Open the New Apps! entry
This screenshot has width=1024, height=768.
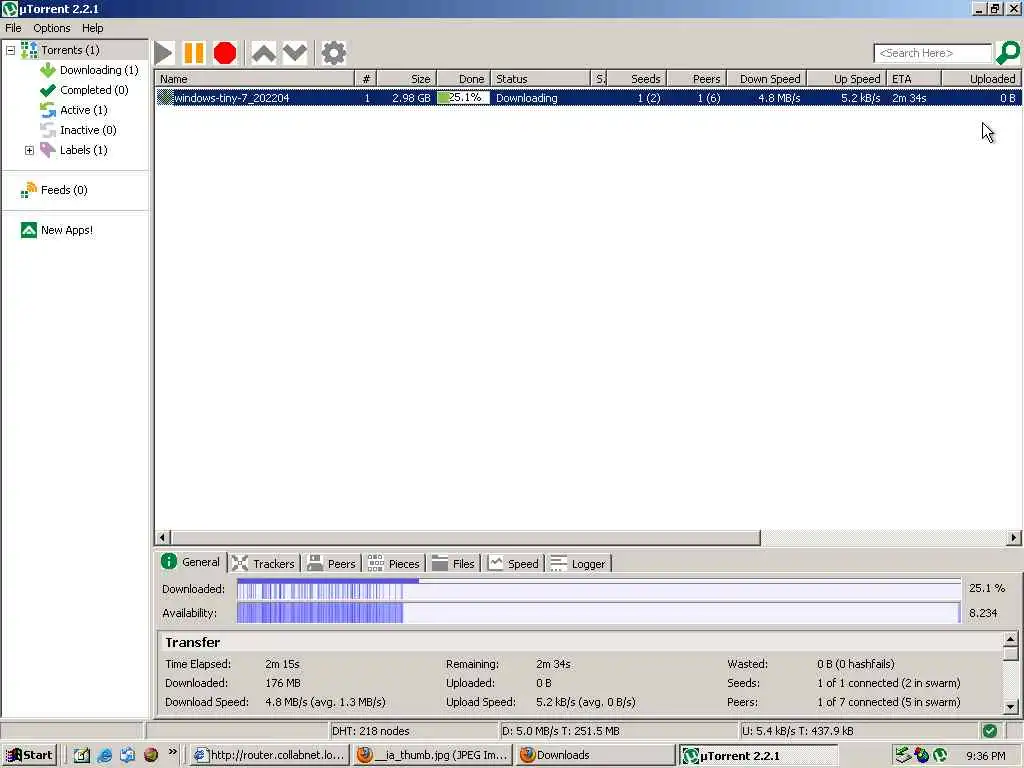click(67, 230)
